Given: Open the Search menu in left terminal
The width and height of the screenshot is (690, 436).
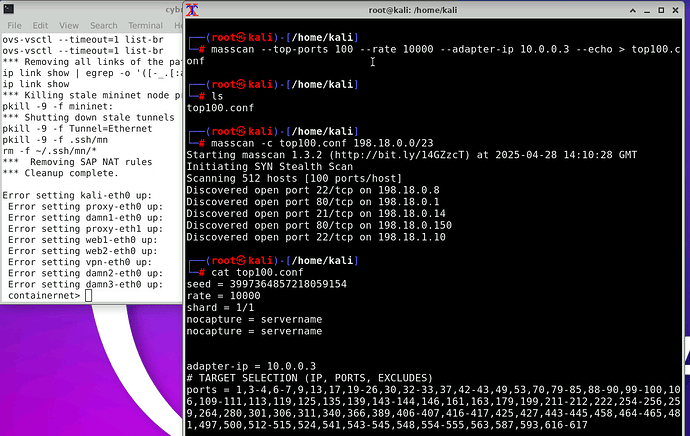Looking at the screenshot, I should click(103, 25).
